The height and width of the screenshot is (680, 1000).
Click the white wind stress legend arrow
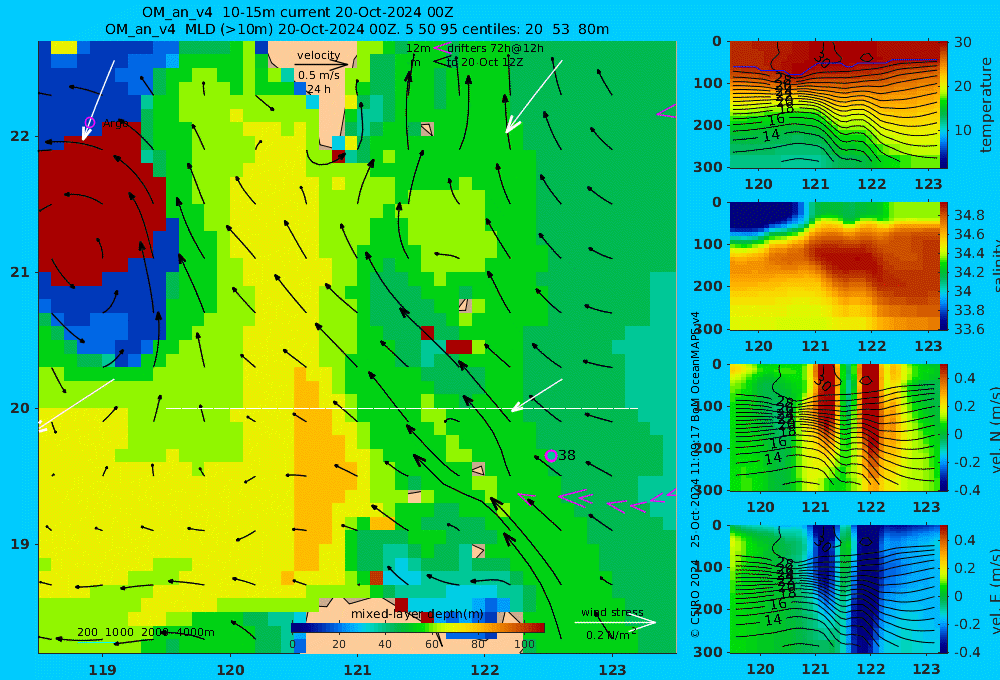(x=615, y=622)
